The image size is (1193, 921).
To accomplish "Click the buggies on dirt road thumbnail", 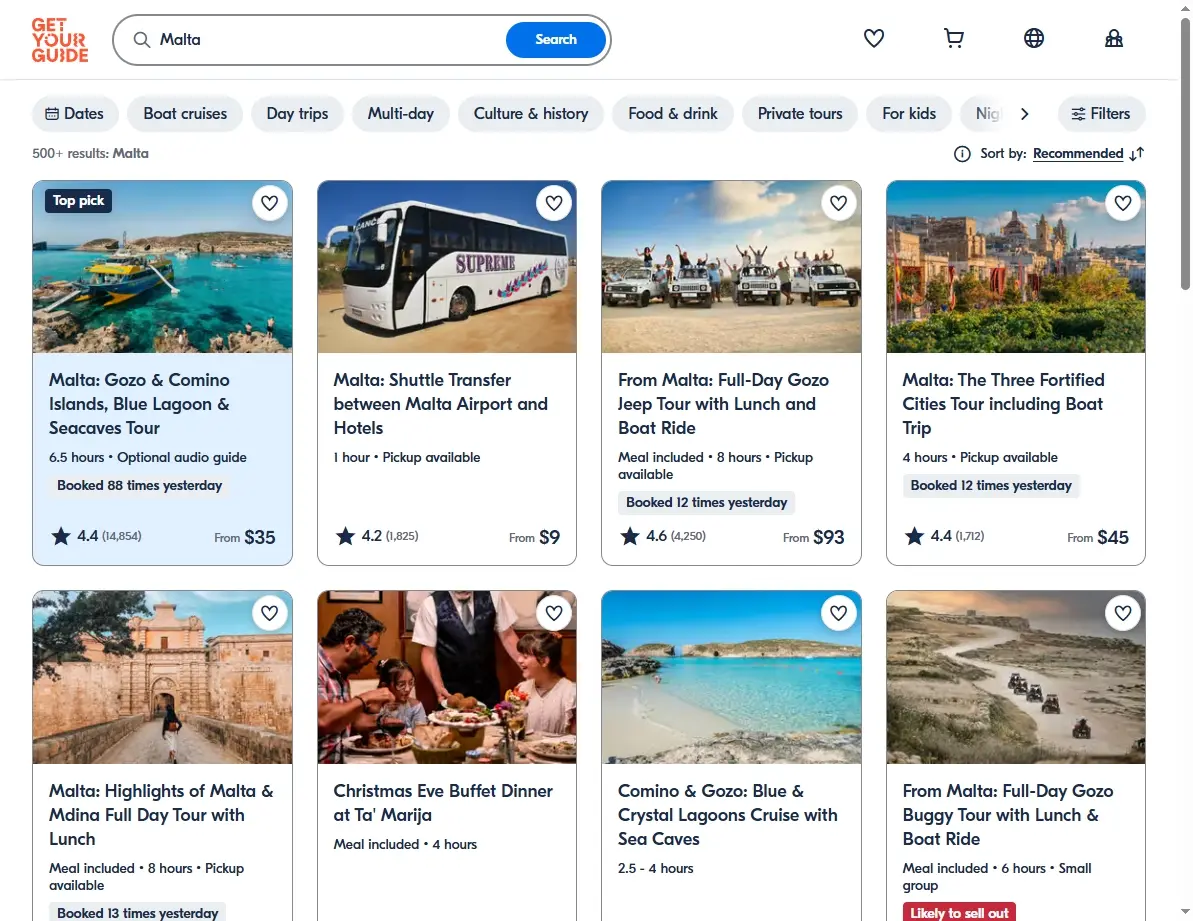I will [1016, 677].
